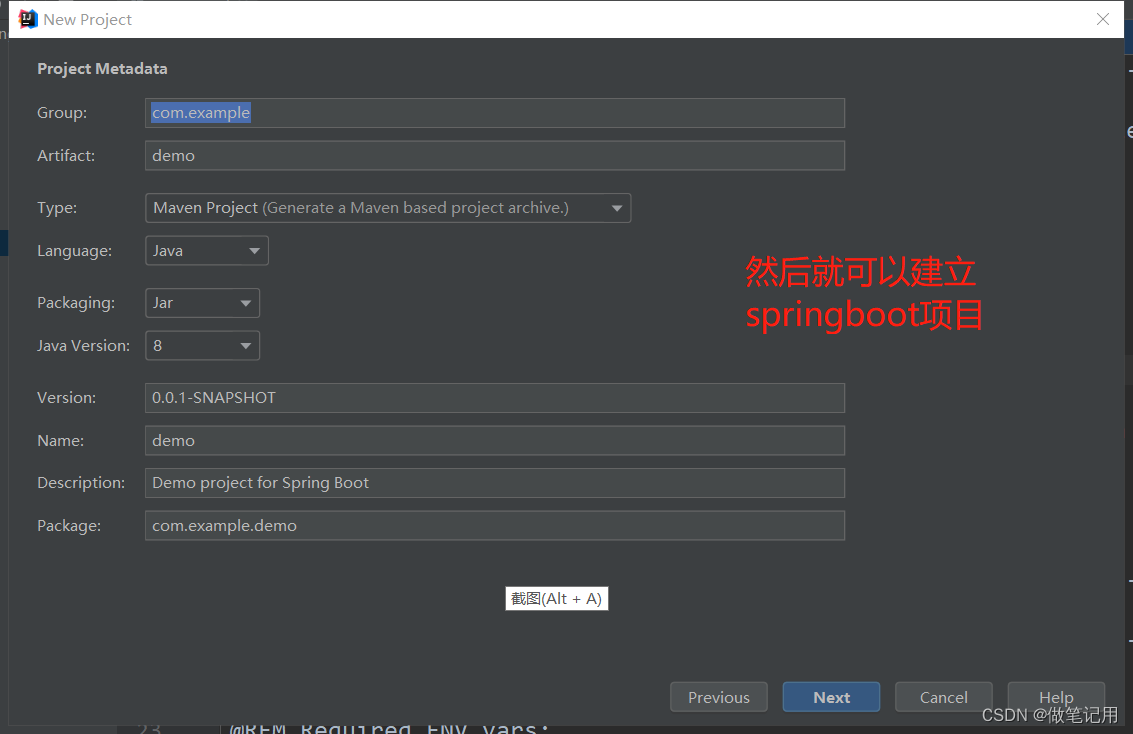Click the Package: label

click(69, 525)
